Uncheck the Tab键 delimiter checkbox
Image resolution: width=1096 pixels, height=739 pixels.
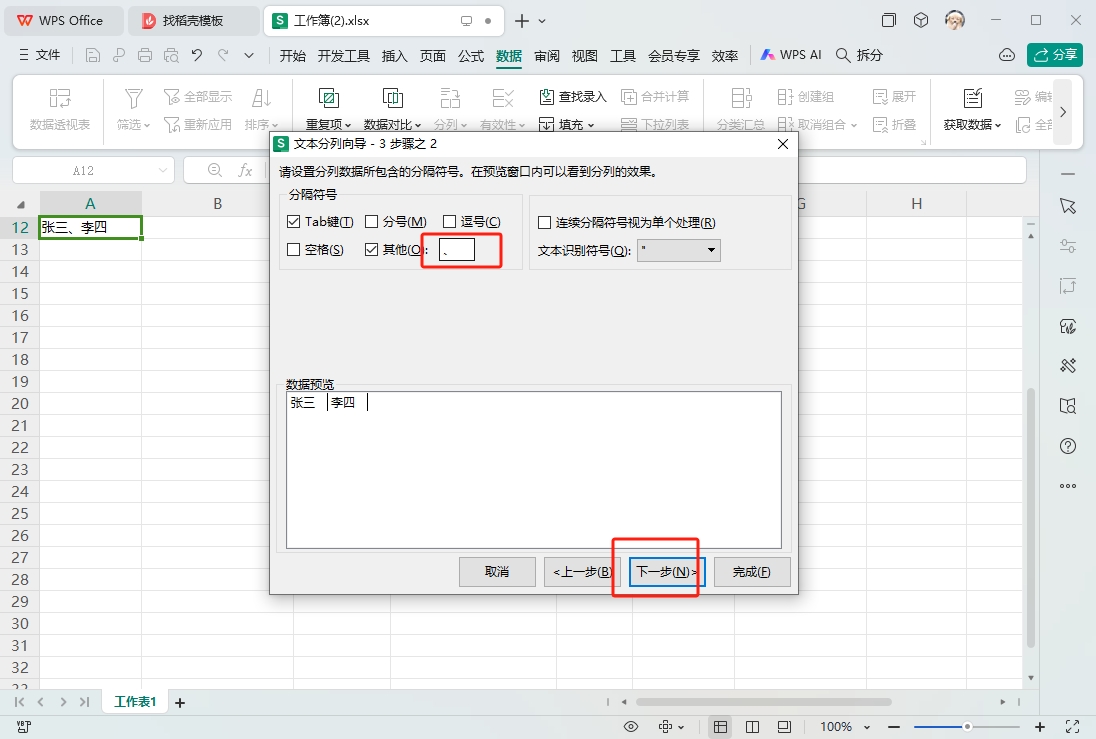point(294,222)
